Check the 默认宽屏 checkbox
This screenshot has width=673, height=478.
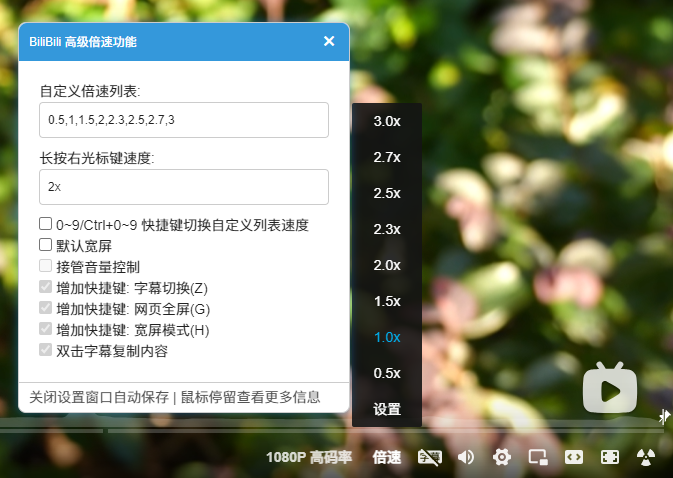[45, 245]
